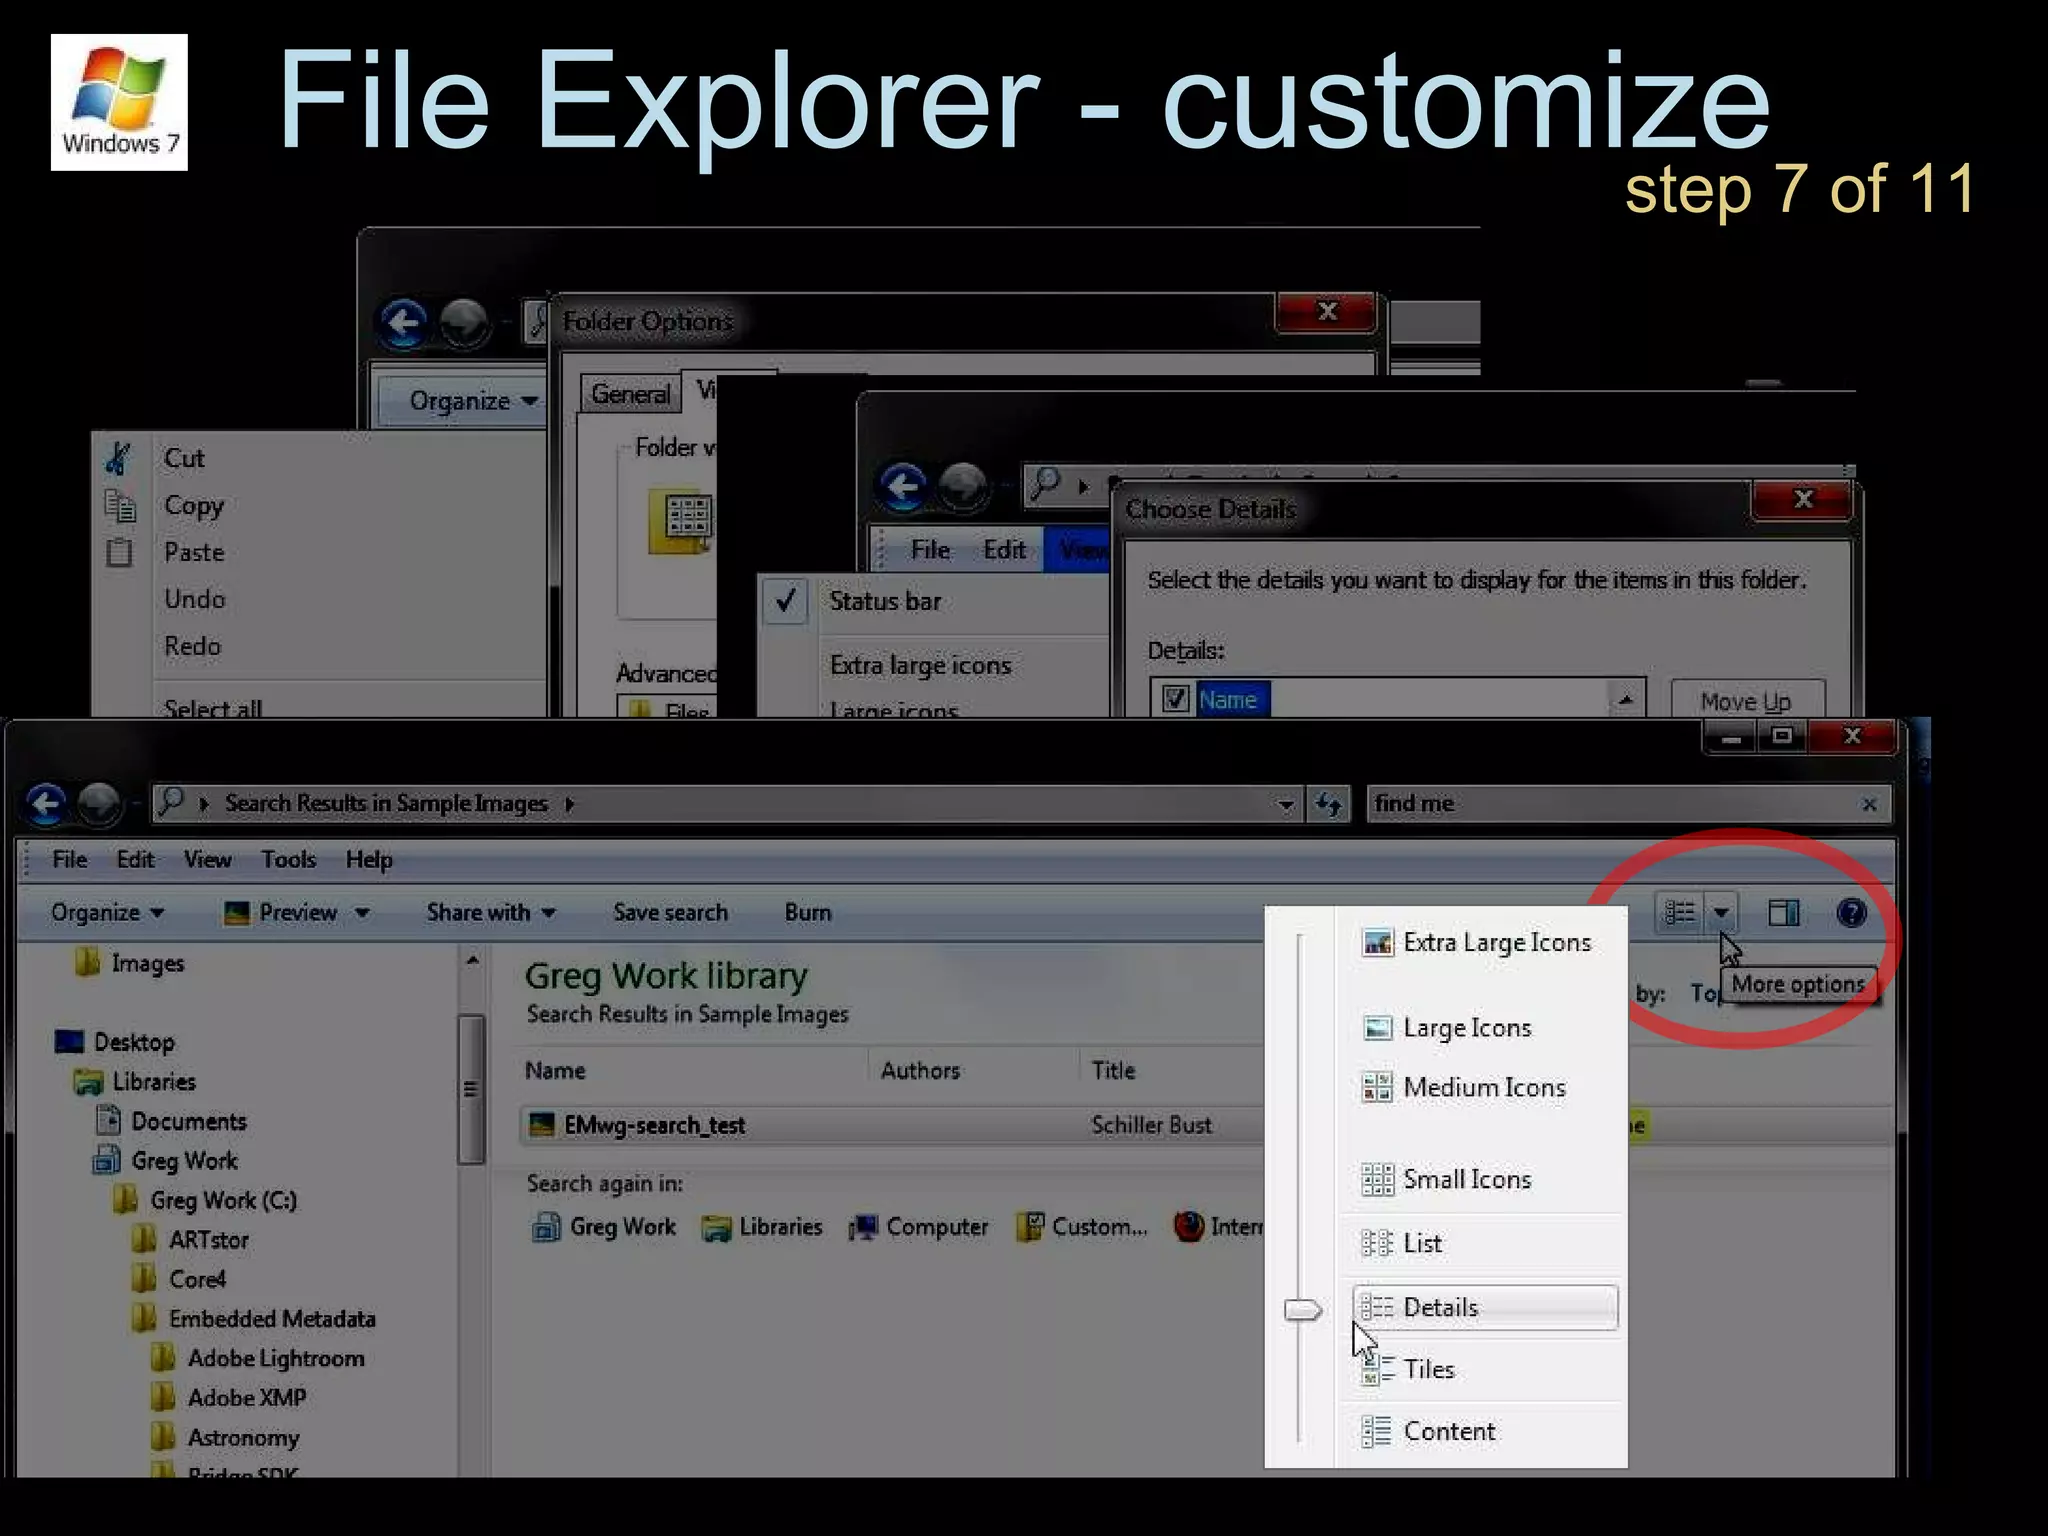Select Large Icons view

[x=1447, y=1027]
